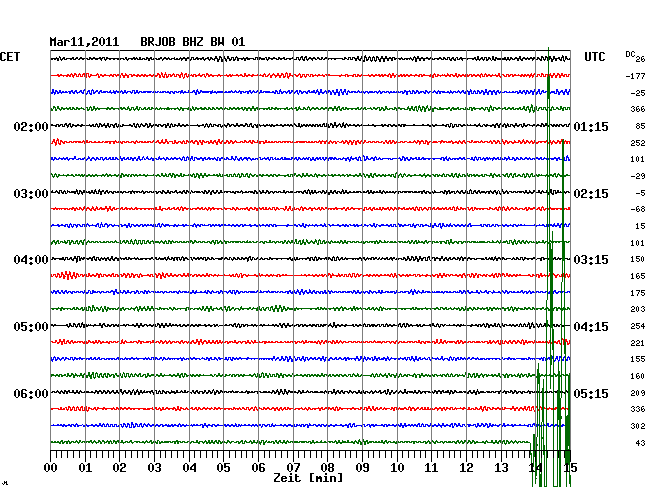Select station header BRJOB BHZ BW 01
The width and height of the screenshot is (650, 494).
click(x=192, y=42)
